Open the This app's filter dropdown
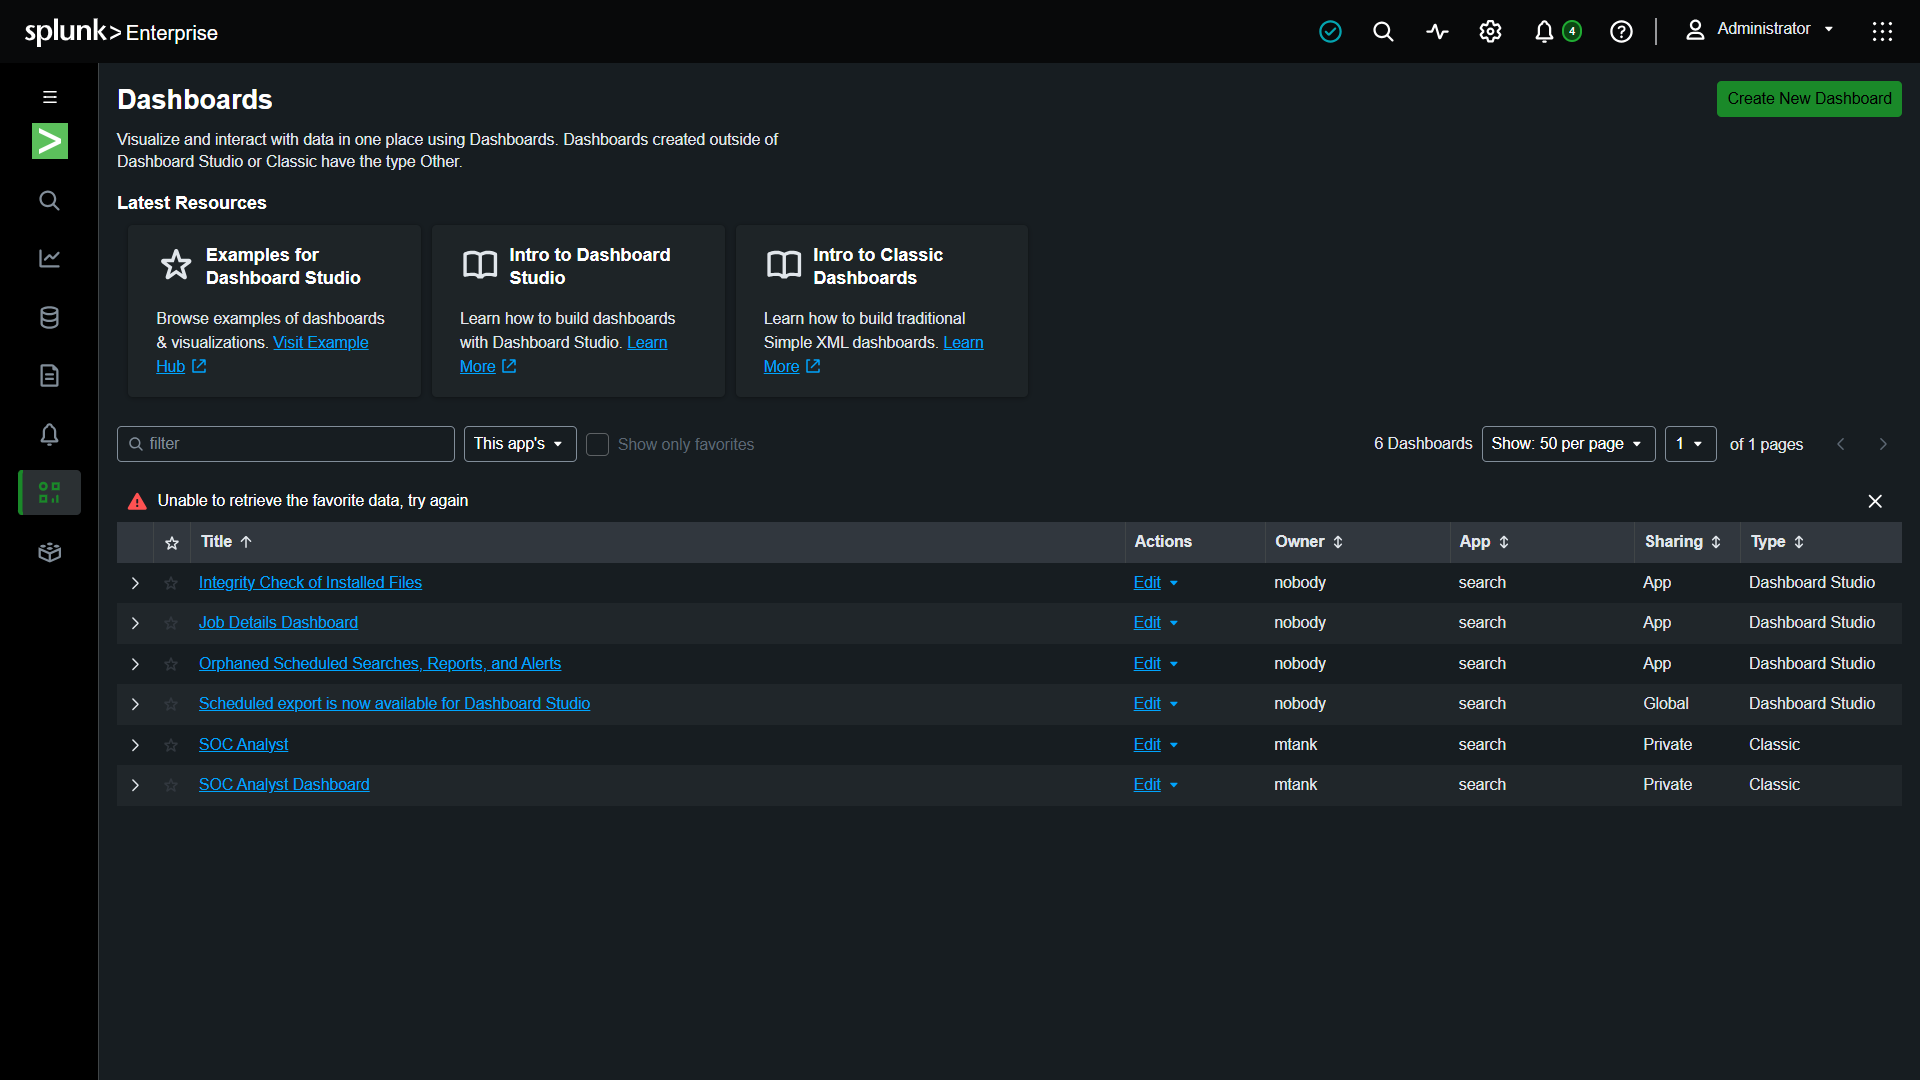 tap(520, 444)
